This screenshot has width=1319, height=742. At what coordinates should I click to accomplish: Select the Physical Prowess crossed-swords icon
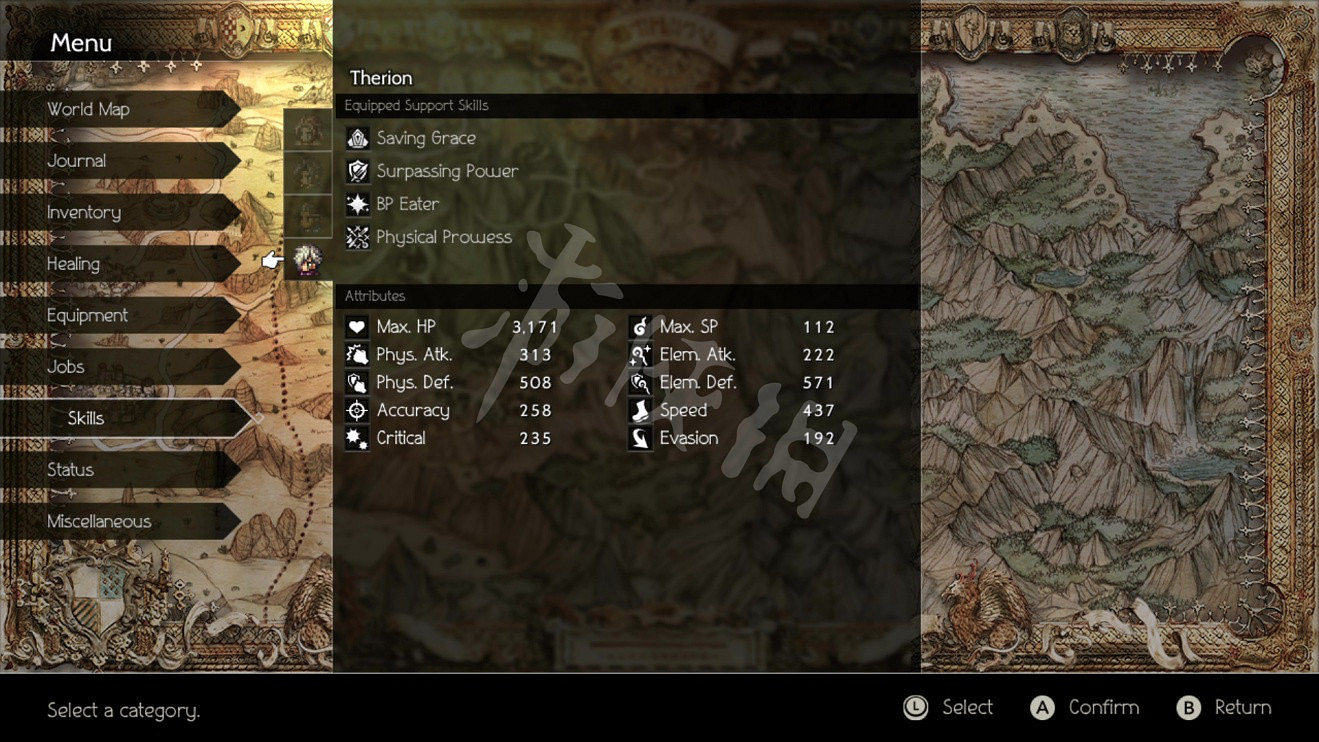pyautogui.click(x=357, y=237)
